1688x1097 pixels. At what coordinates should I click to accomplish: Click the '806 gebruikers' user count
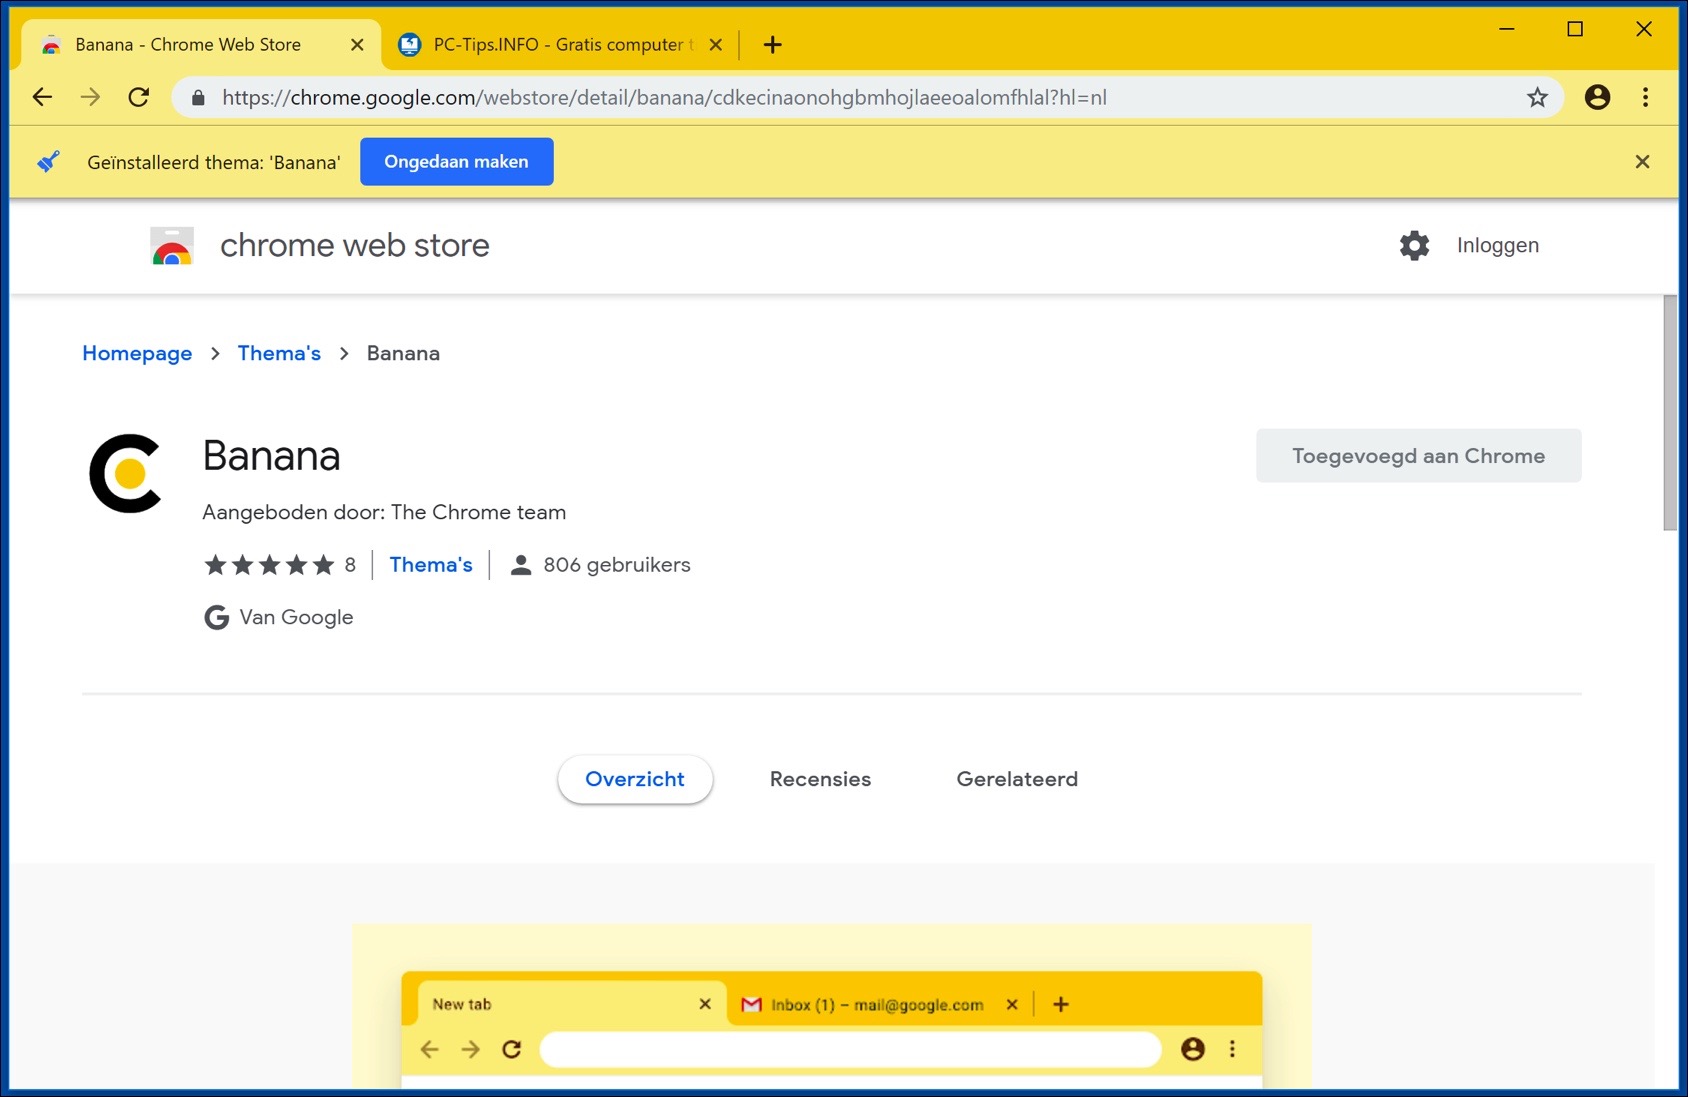tap(617, 565)
